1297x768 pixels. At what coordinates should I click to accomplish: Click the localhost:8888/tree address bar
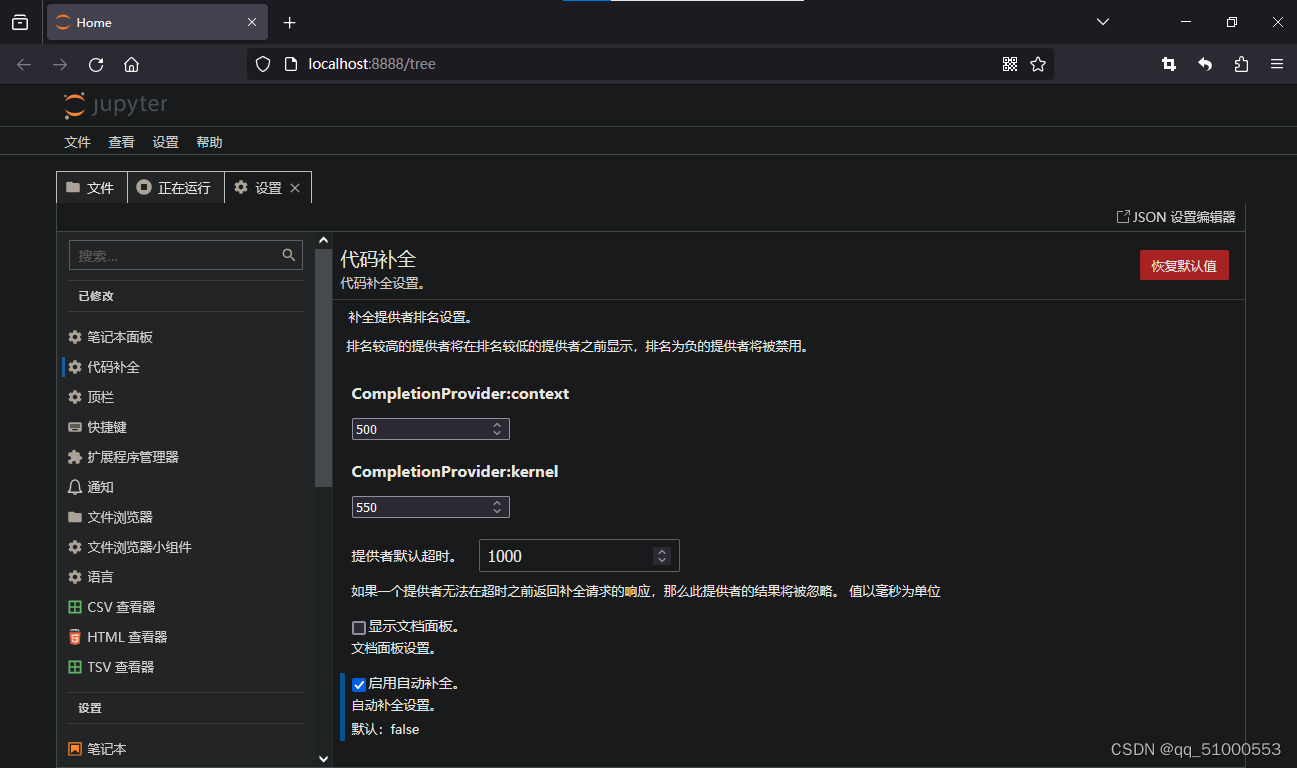coord(650,64)
